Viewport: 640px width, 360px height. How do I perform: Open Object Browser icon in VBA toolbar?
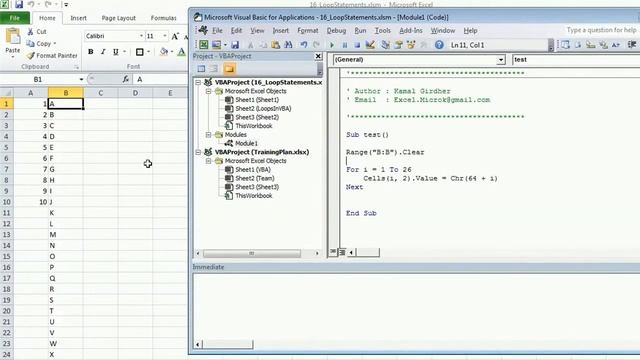click(x=411, y=45)
